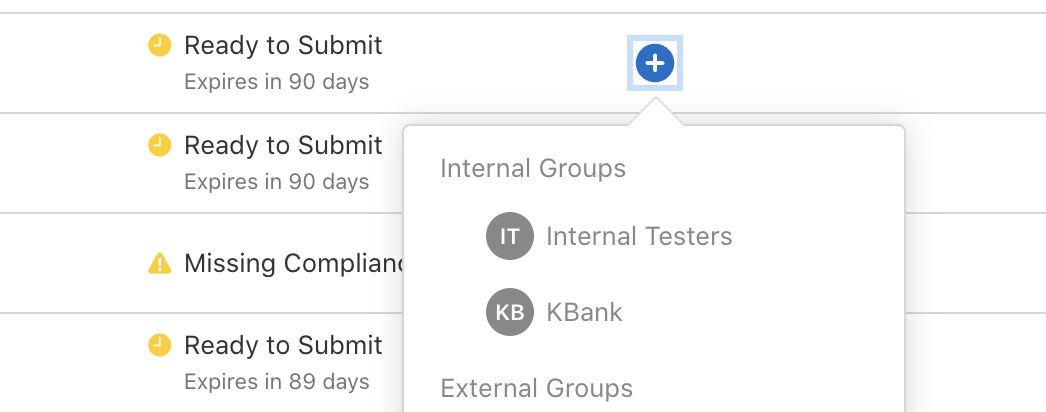Click the External Groups section header
Screen dimensions: 1046x412
point(536,388)
